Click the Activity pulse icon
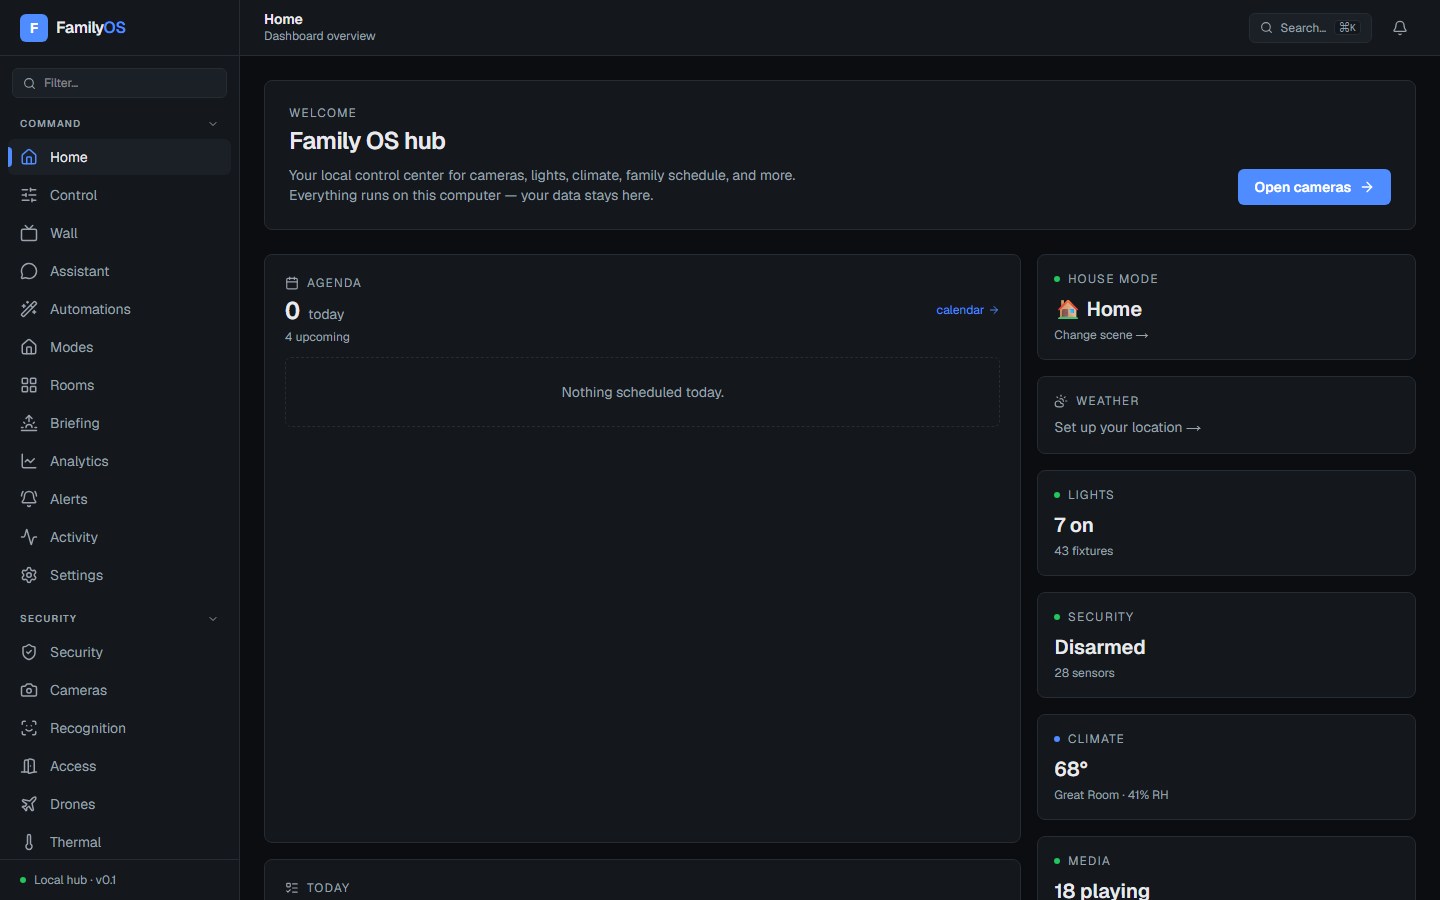 pos(29,537)
